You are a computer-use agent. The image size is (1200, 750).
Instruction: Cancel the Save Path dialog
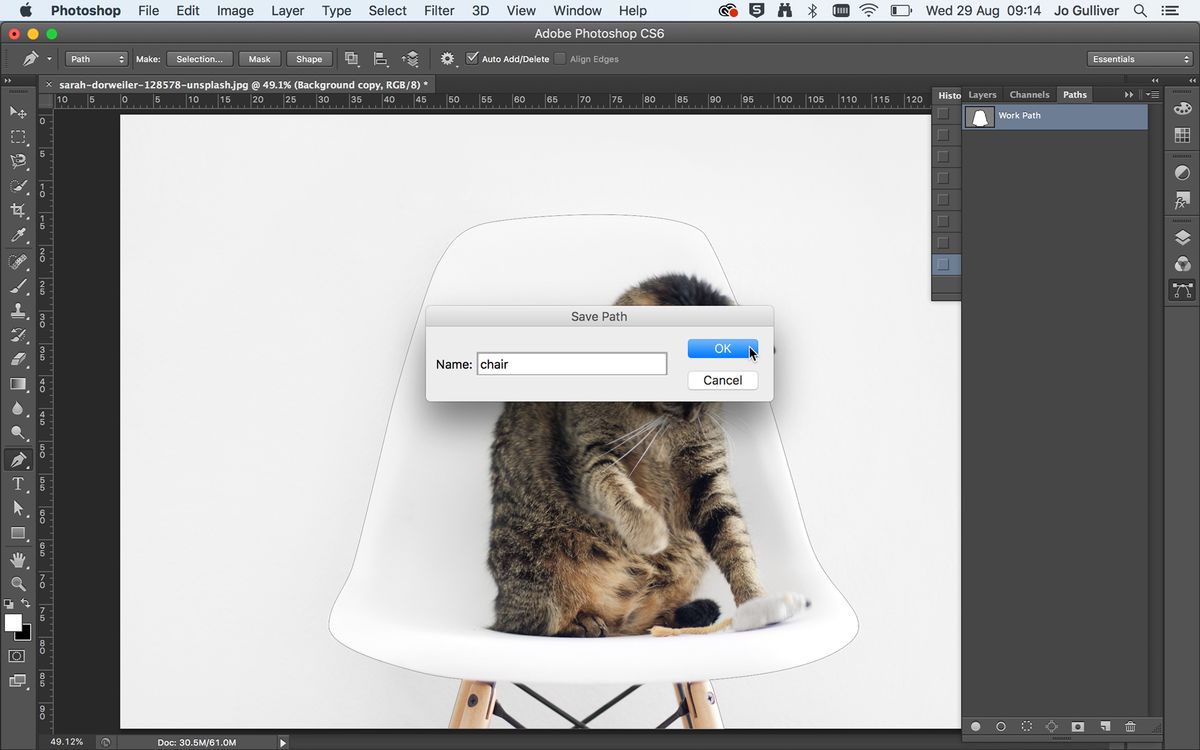click(x=722, y=380)
